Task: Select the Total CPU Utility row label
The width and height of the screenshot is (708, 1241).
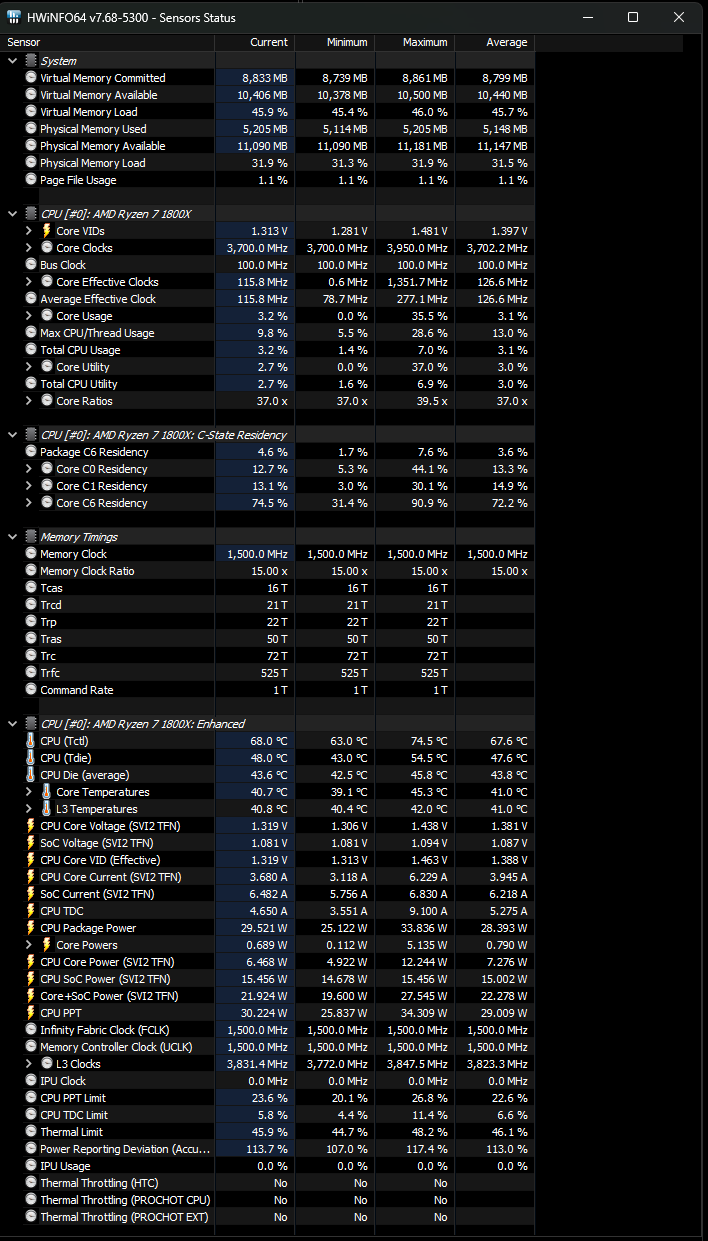Action: 79,384
